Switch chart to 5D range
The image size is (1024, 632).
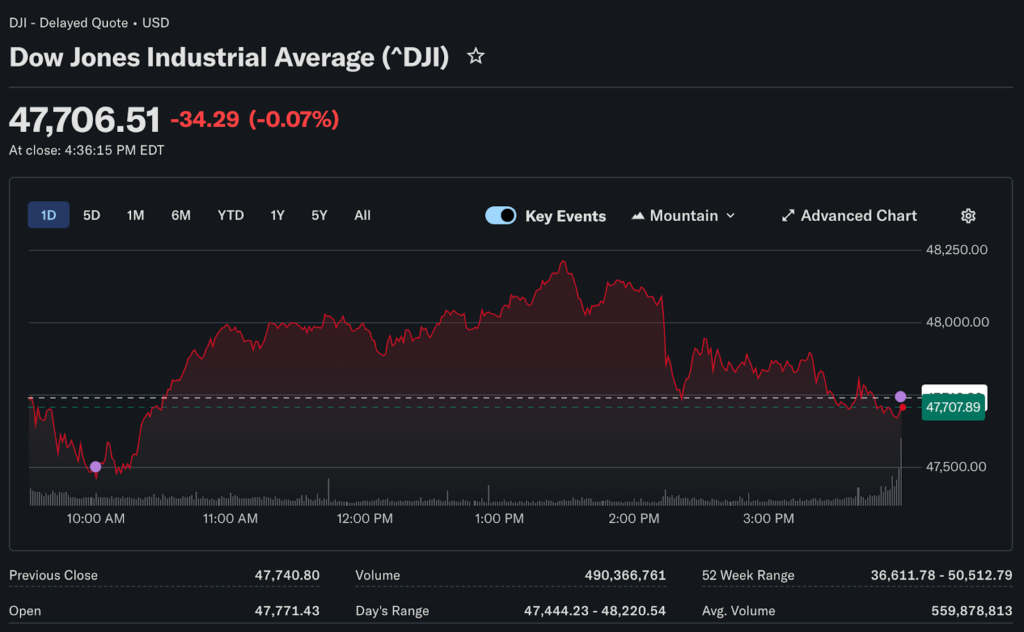[x=91, y=215]
